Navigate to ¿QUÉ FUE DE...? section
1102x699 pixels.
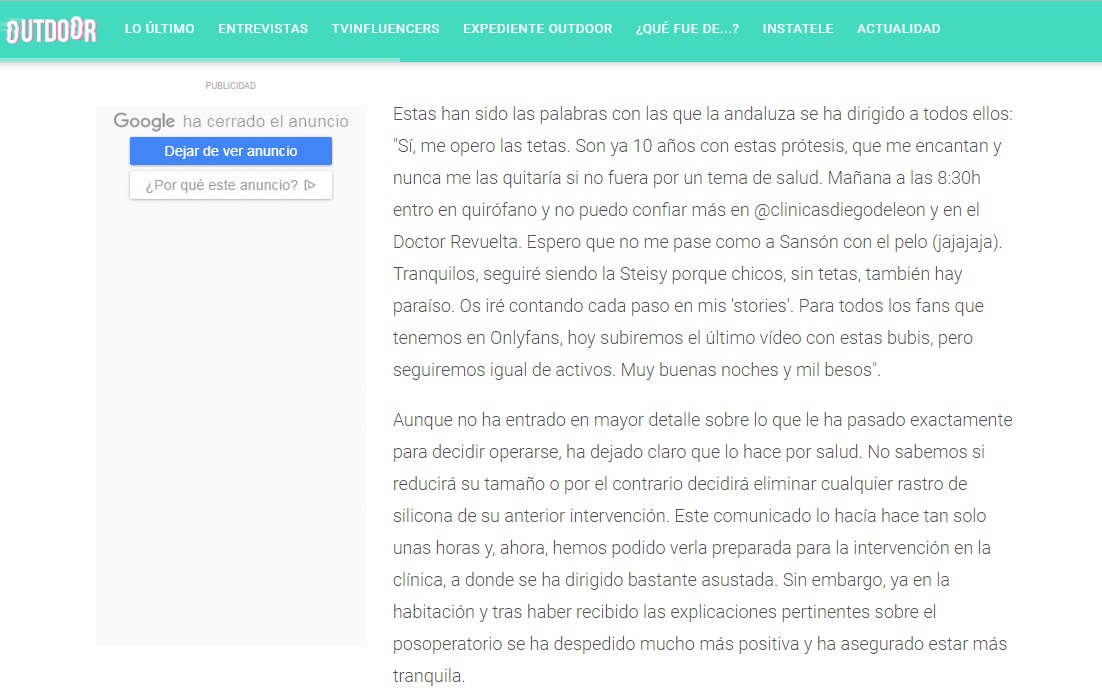tap(687, 29)
